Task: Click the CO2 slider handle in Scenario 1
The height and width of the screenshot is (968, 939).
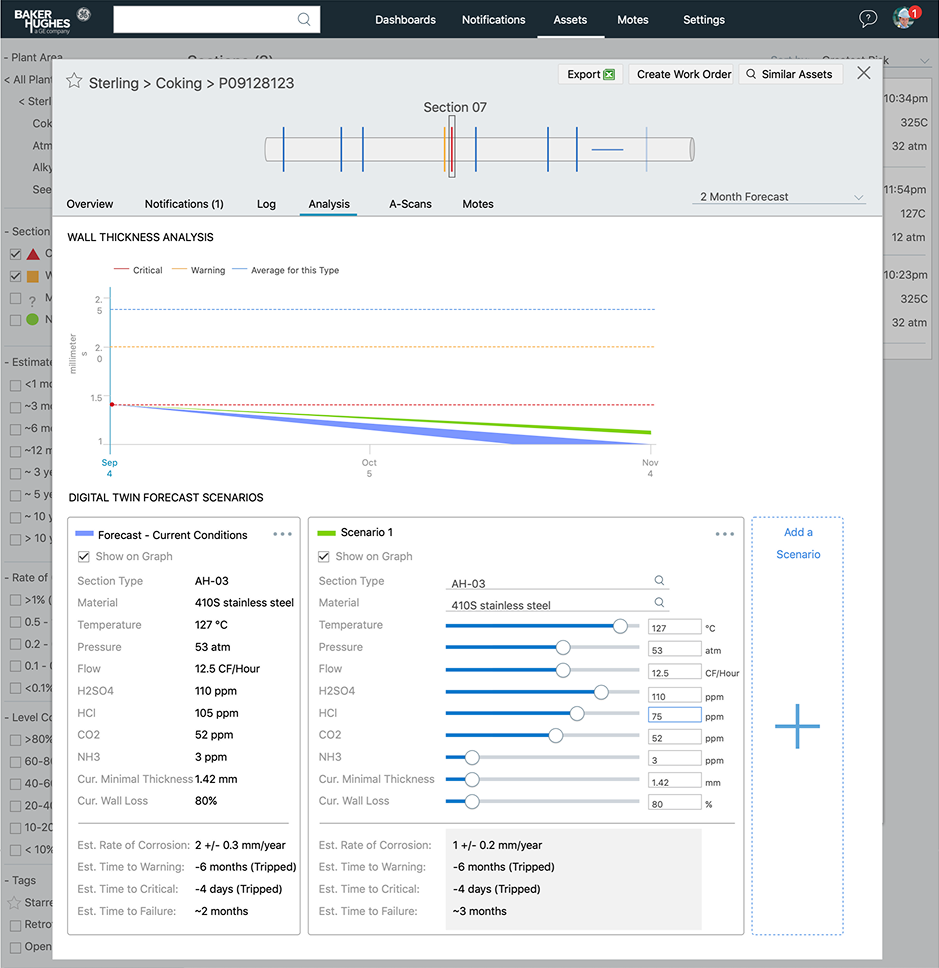Action: click(x=556, y=735)
